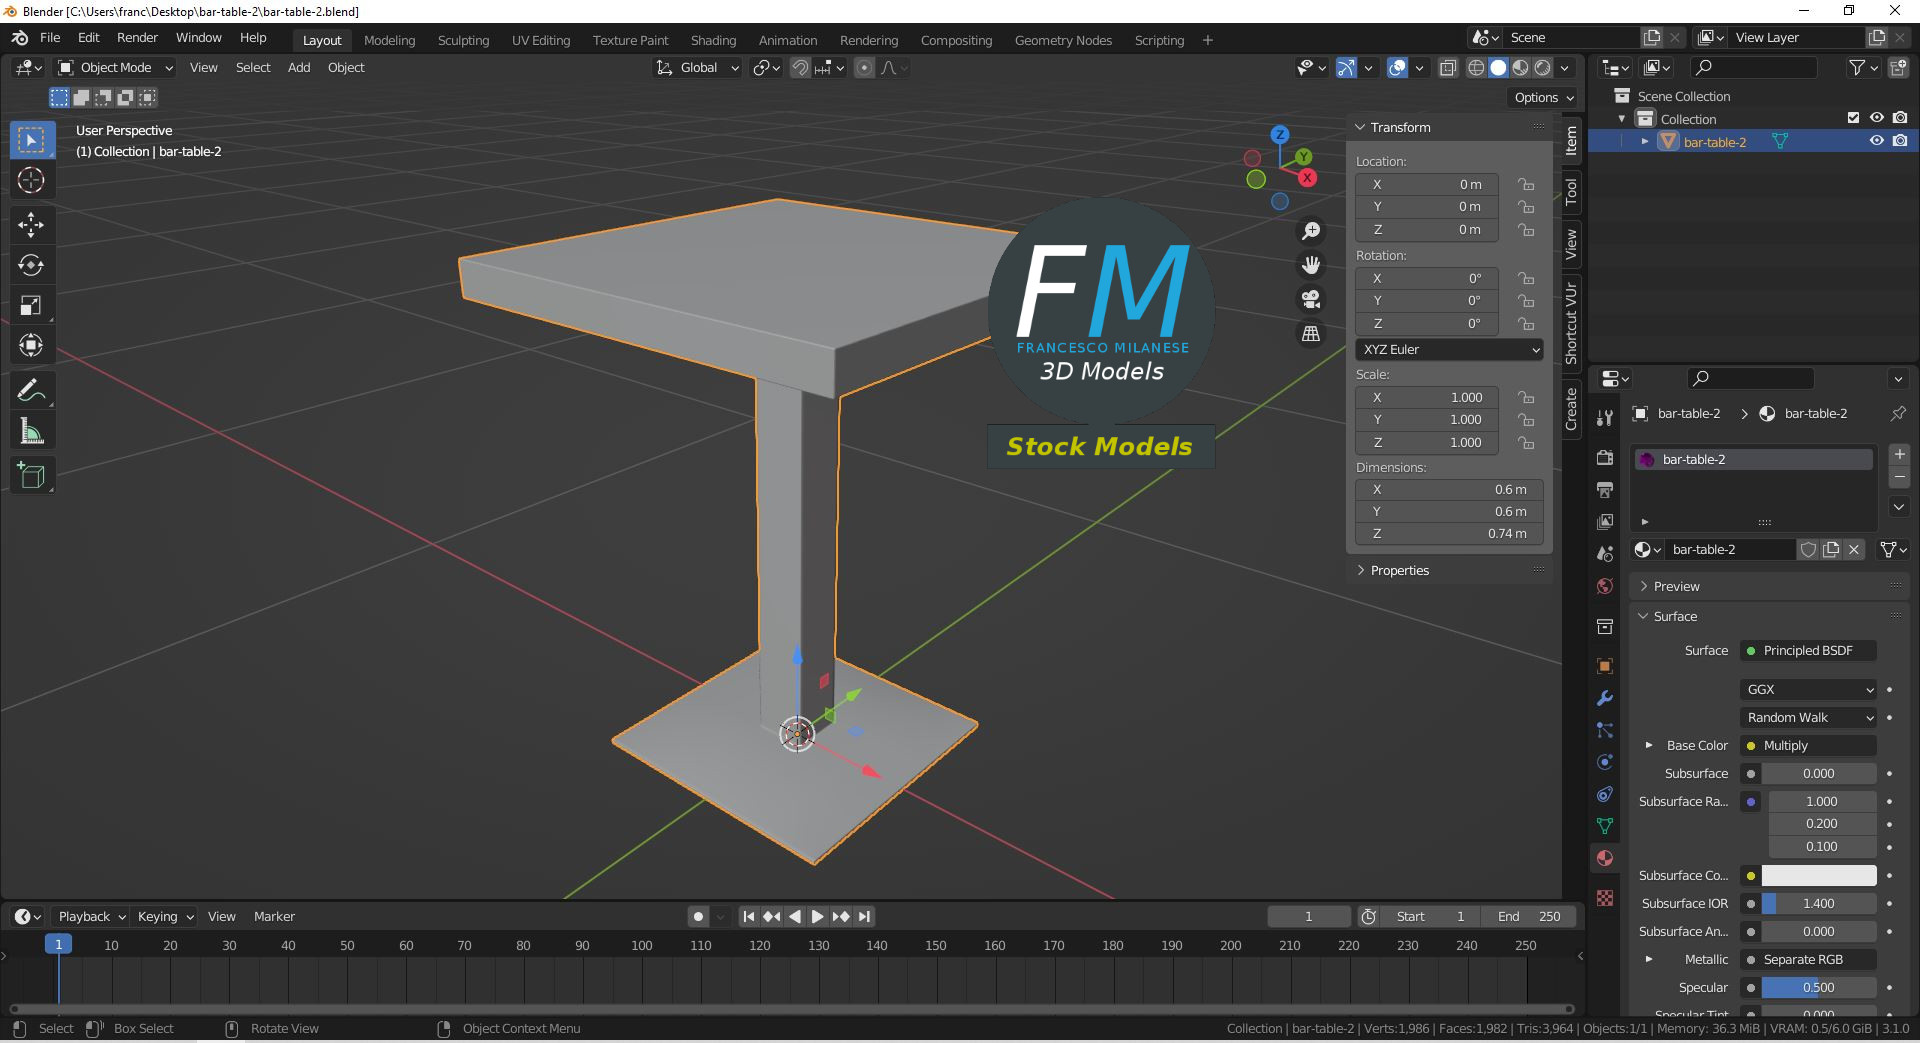The width and height of the screenshot is (1920, 1043).
Task: Open the Object Mode dropdown
Action: coord(115,68)
